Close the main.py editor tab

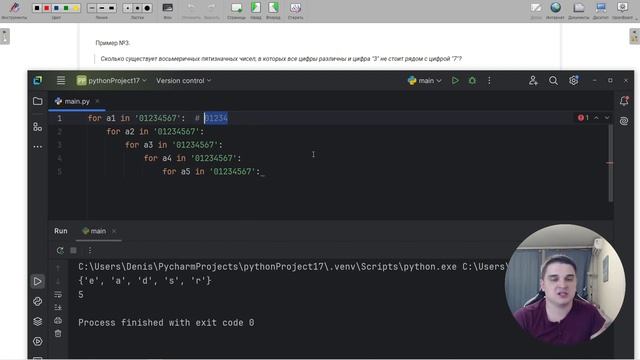(97, 101)
